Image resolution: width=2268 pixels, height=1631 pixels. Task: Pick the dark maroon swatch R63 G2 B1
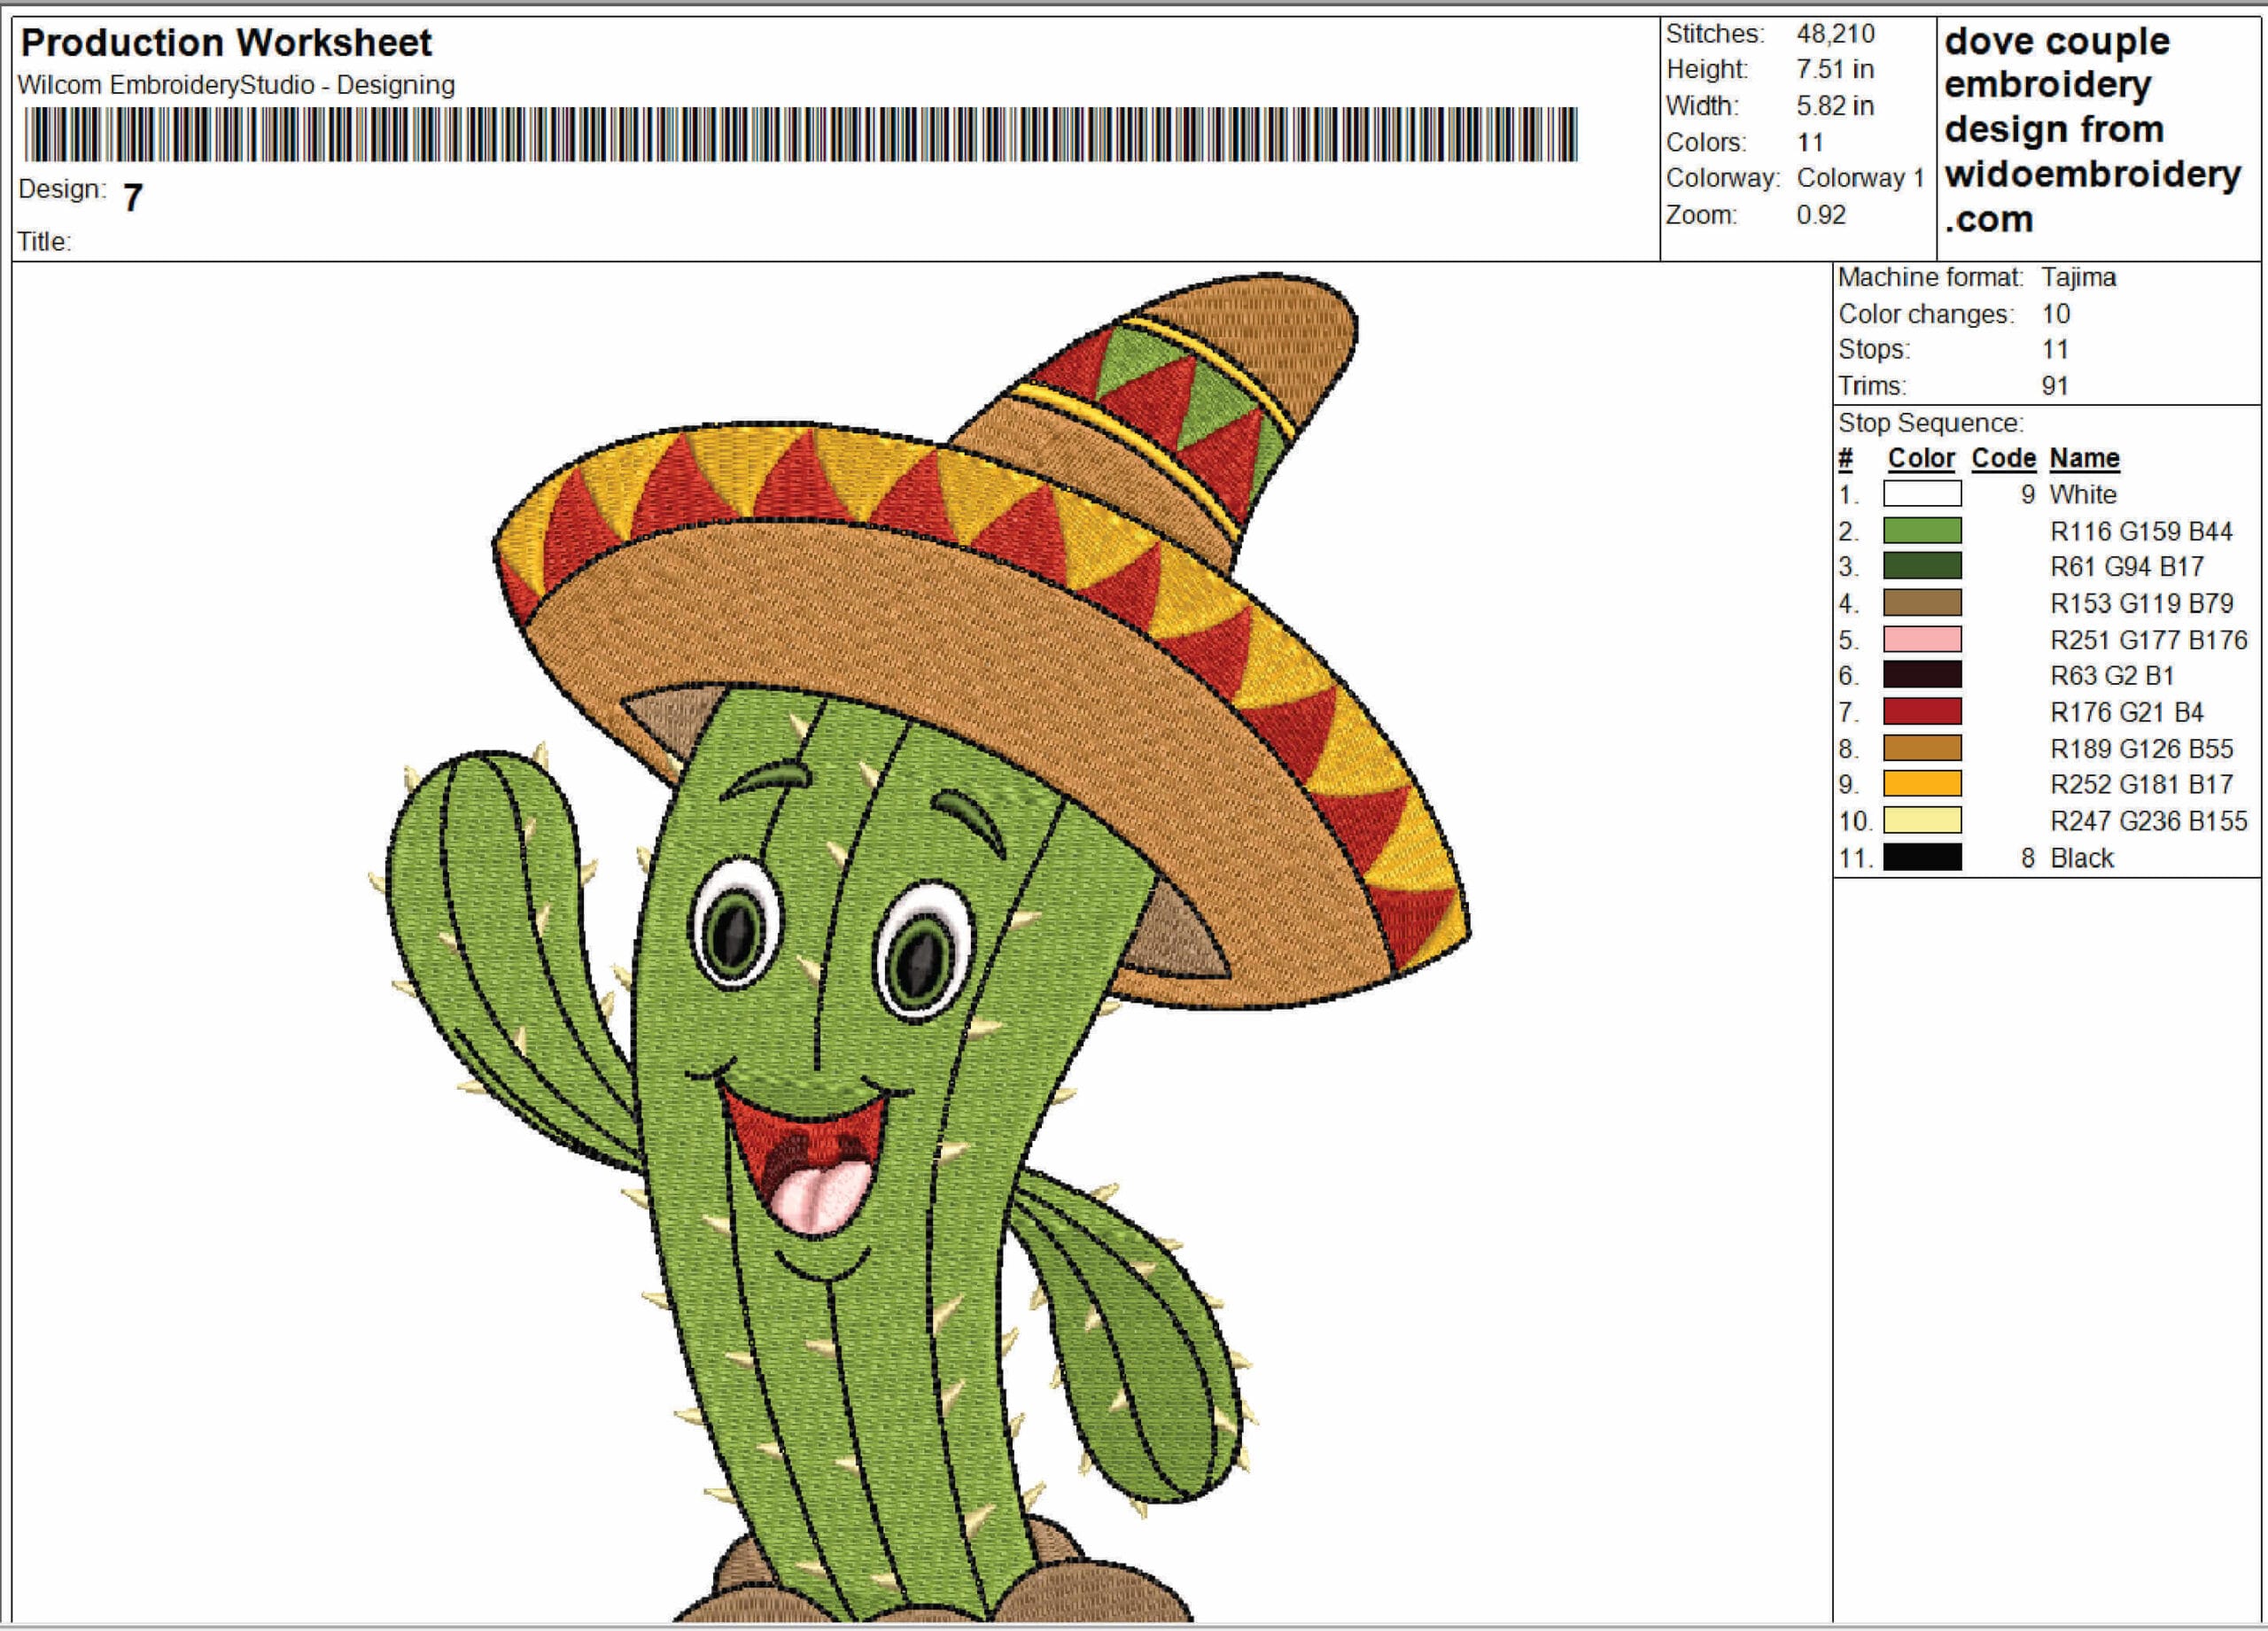[1922, 675]
